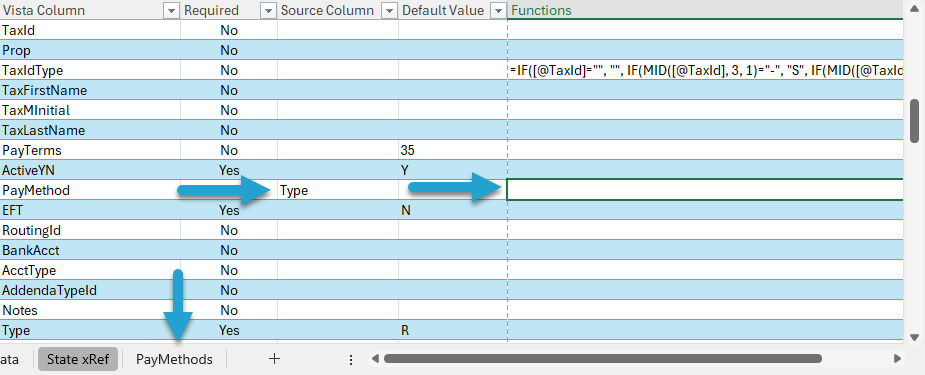Open the Vista Column filter dropdown
This screenshot has height=375, width=925.
(172, 11)
